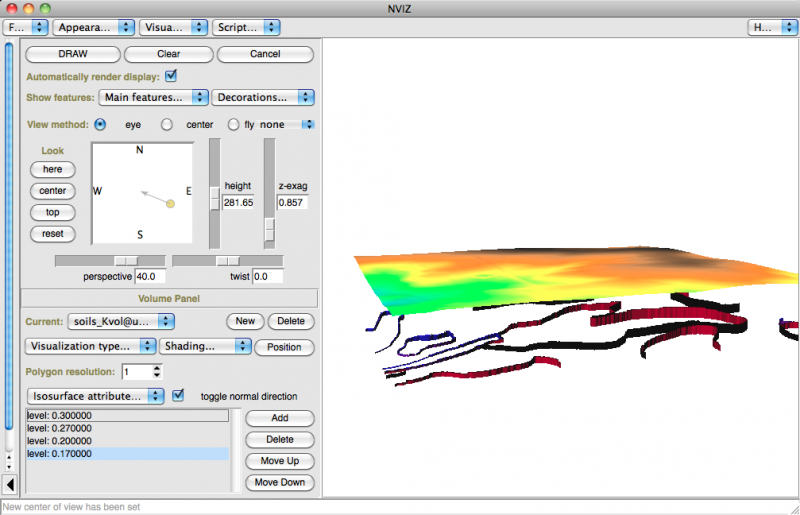This screenshot has height=515, width=800.
Task: Select the "center" view method radio button
Action: tap(167, 125)
